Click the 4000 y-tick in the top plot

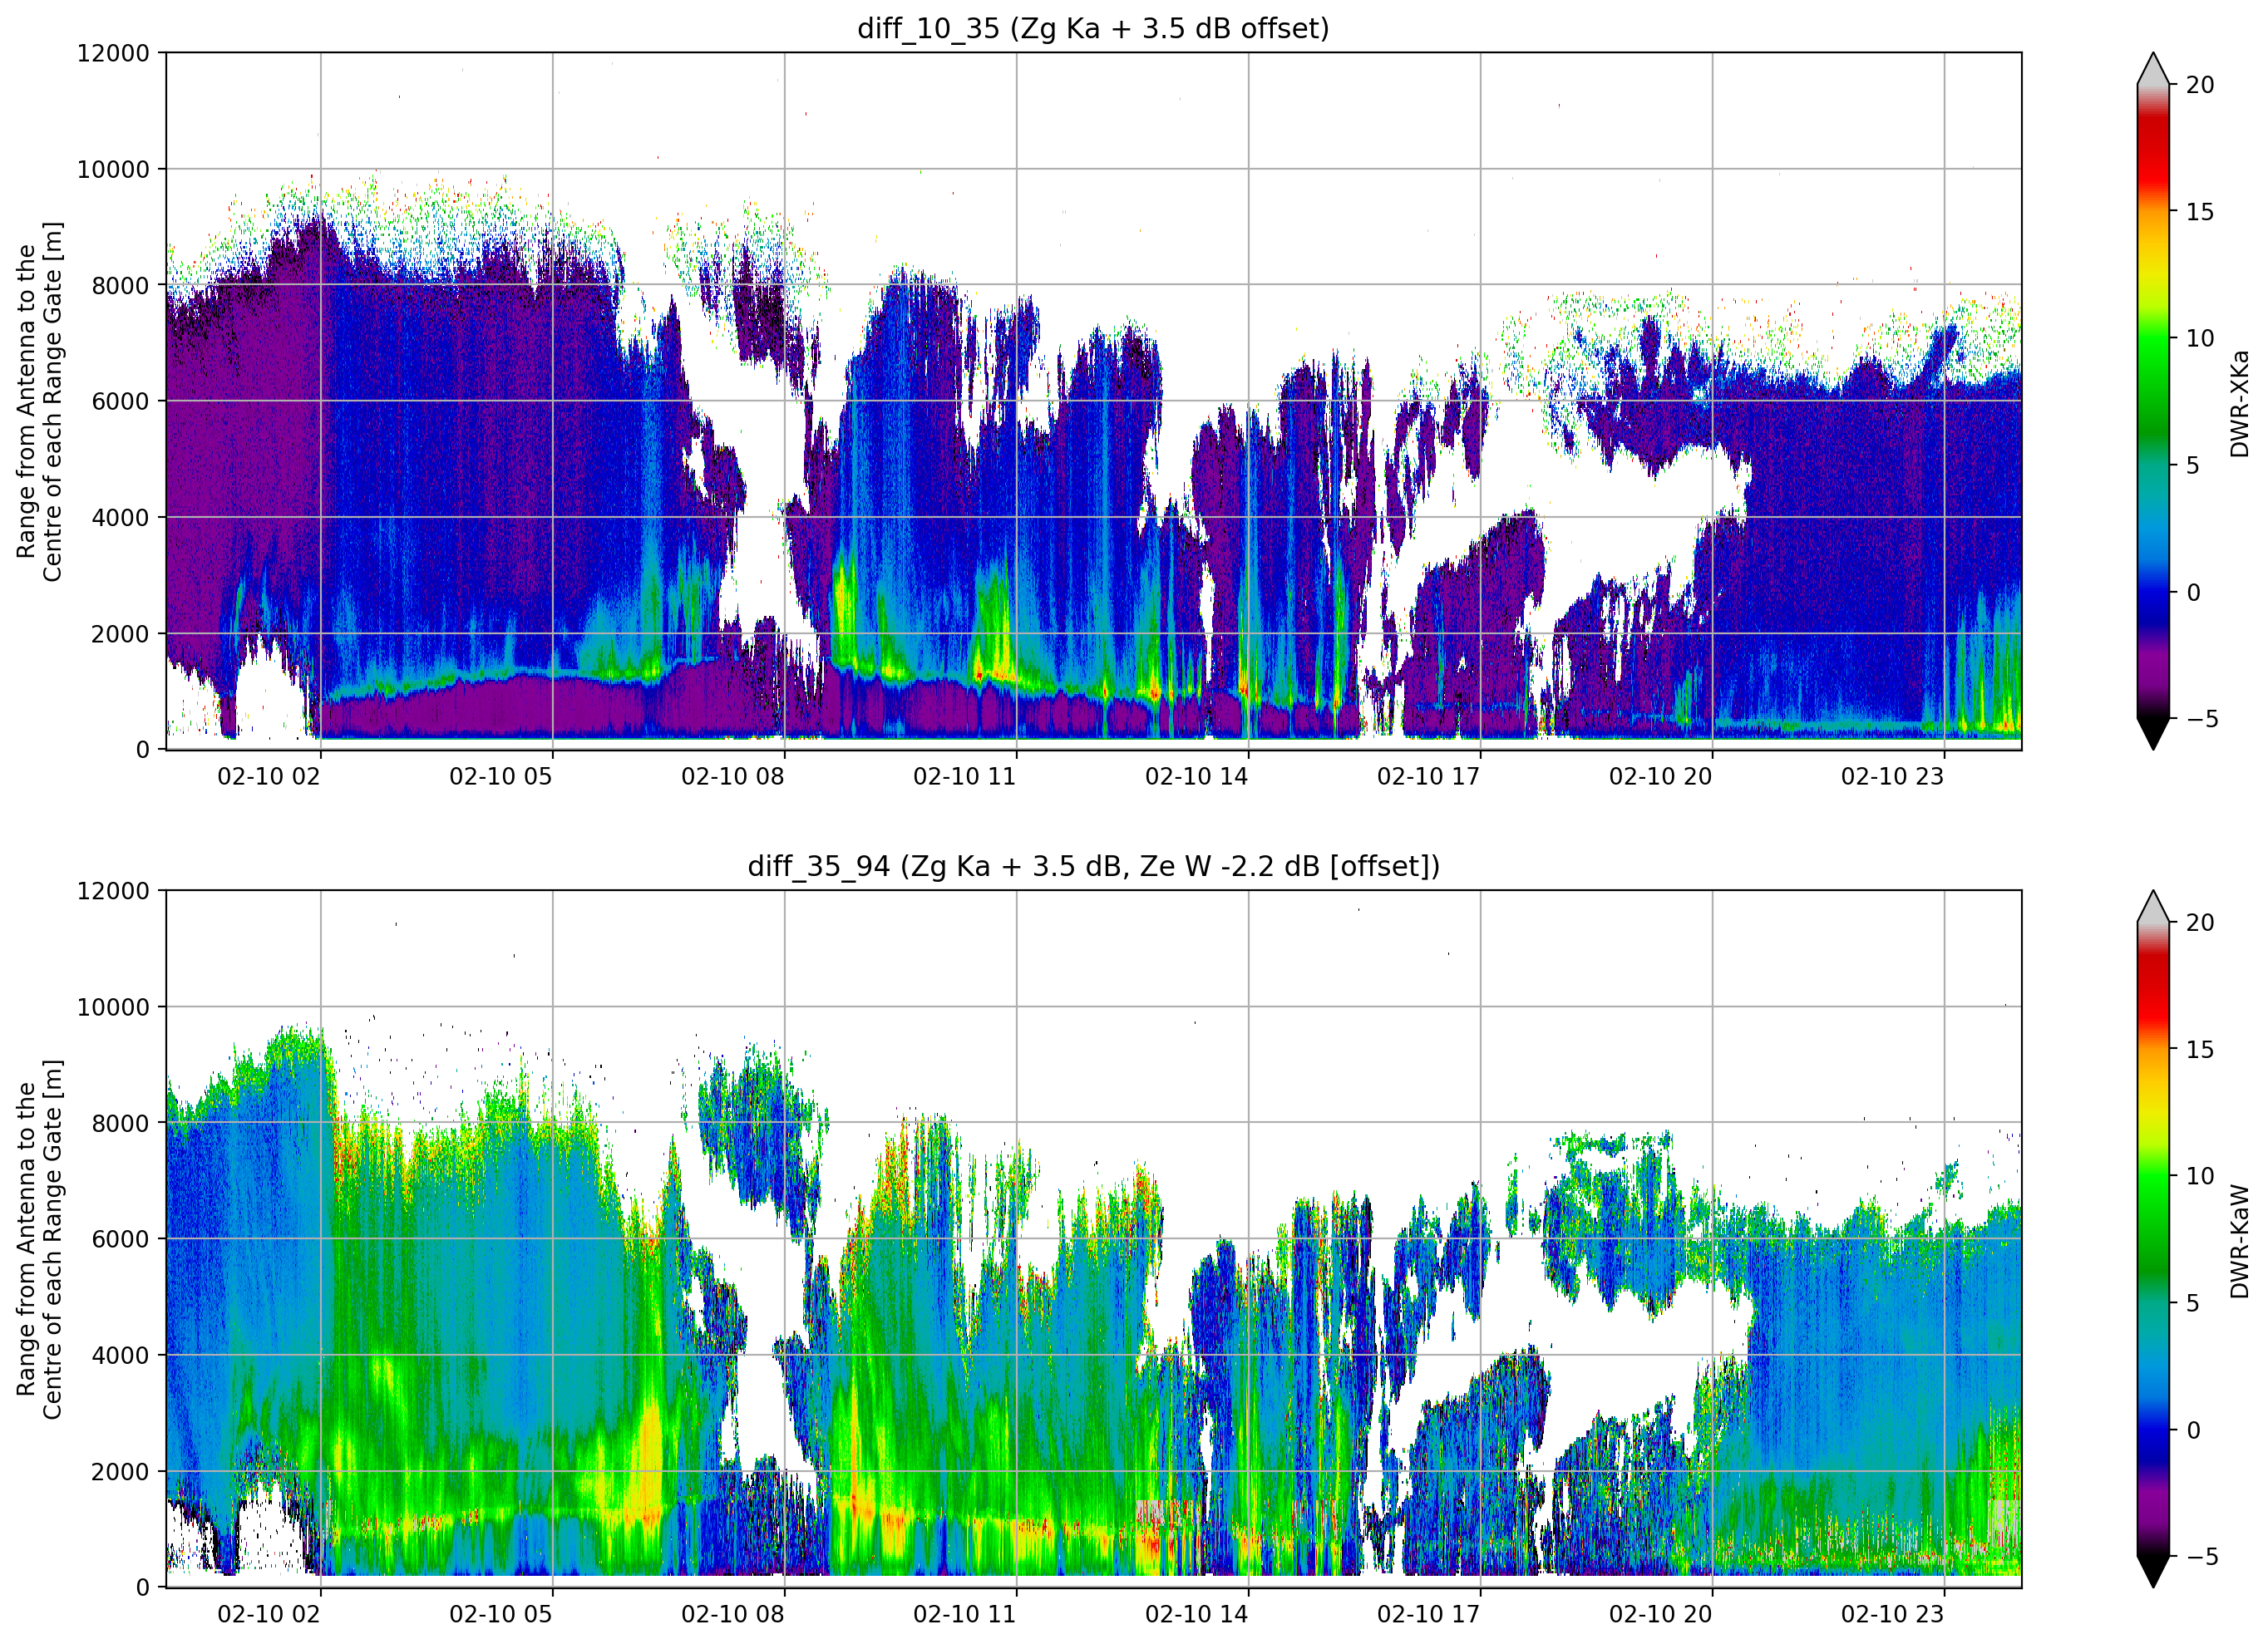(120, 517)
